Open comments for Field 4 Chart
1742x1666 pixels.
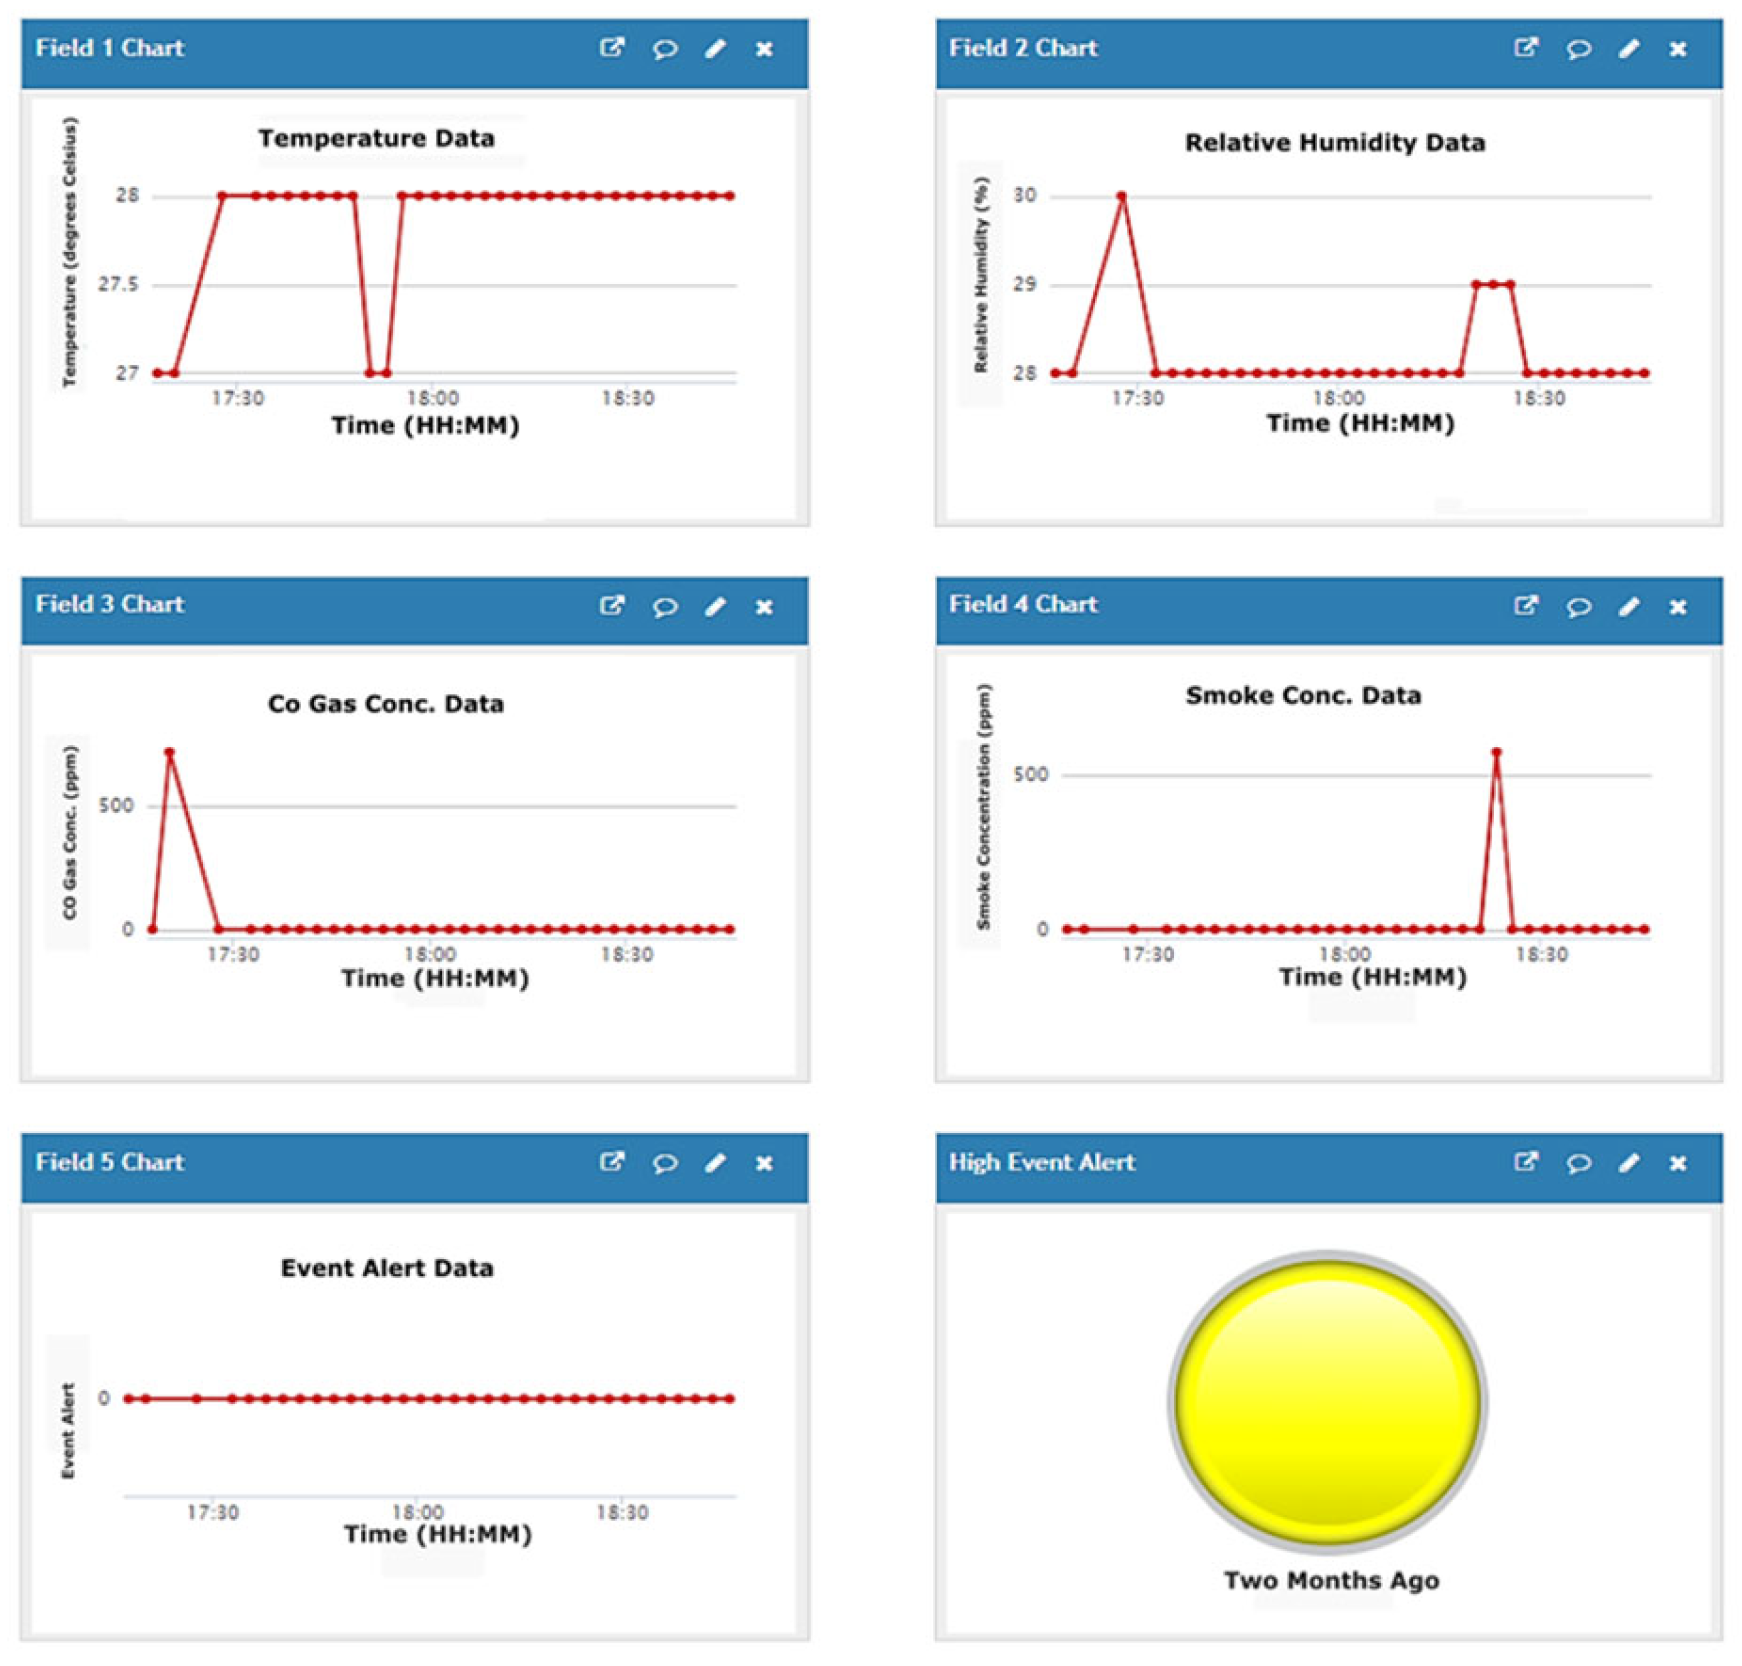[1578, 607]
